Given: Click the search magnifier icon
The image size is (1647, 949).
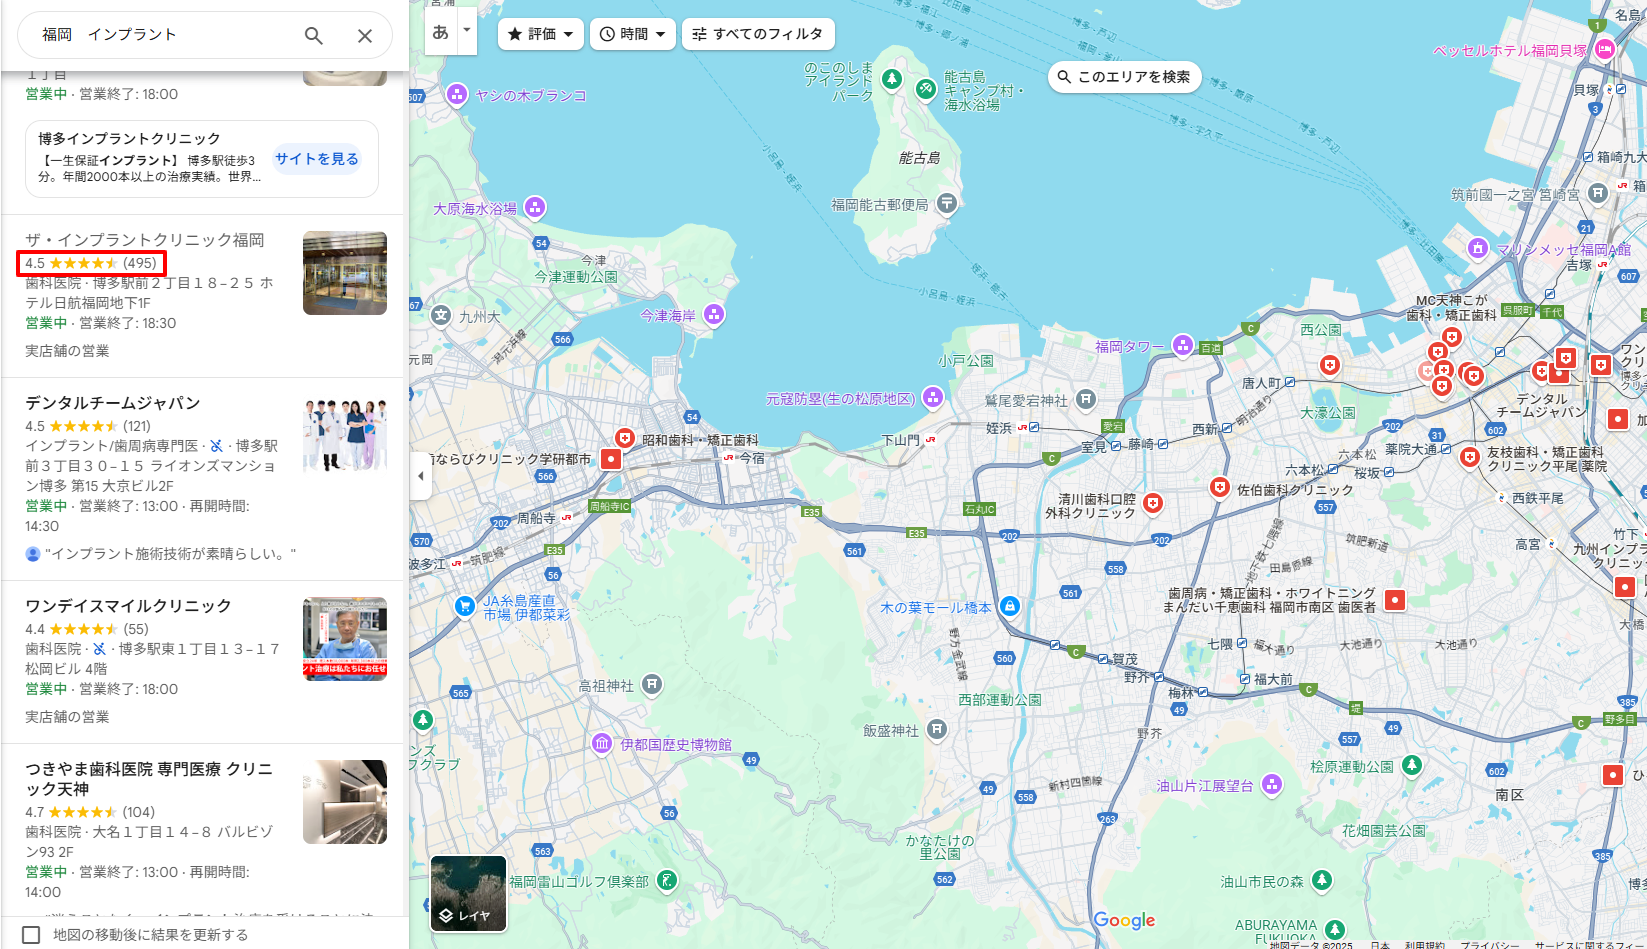Looking at the screenshot, I should pos(314,34).
